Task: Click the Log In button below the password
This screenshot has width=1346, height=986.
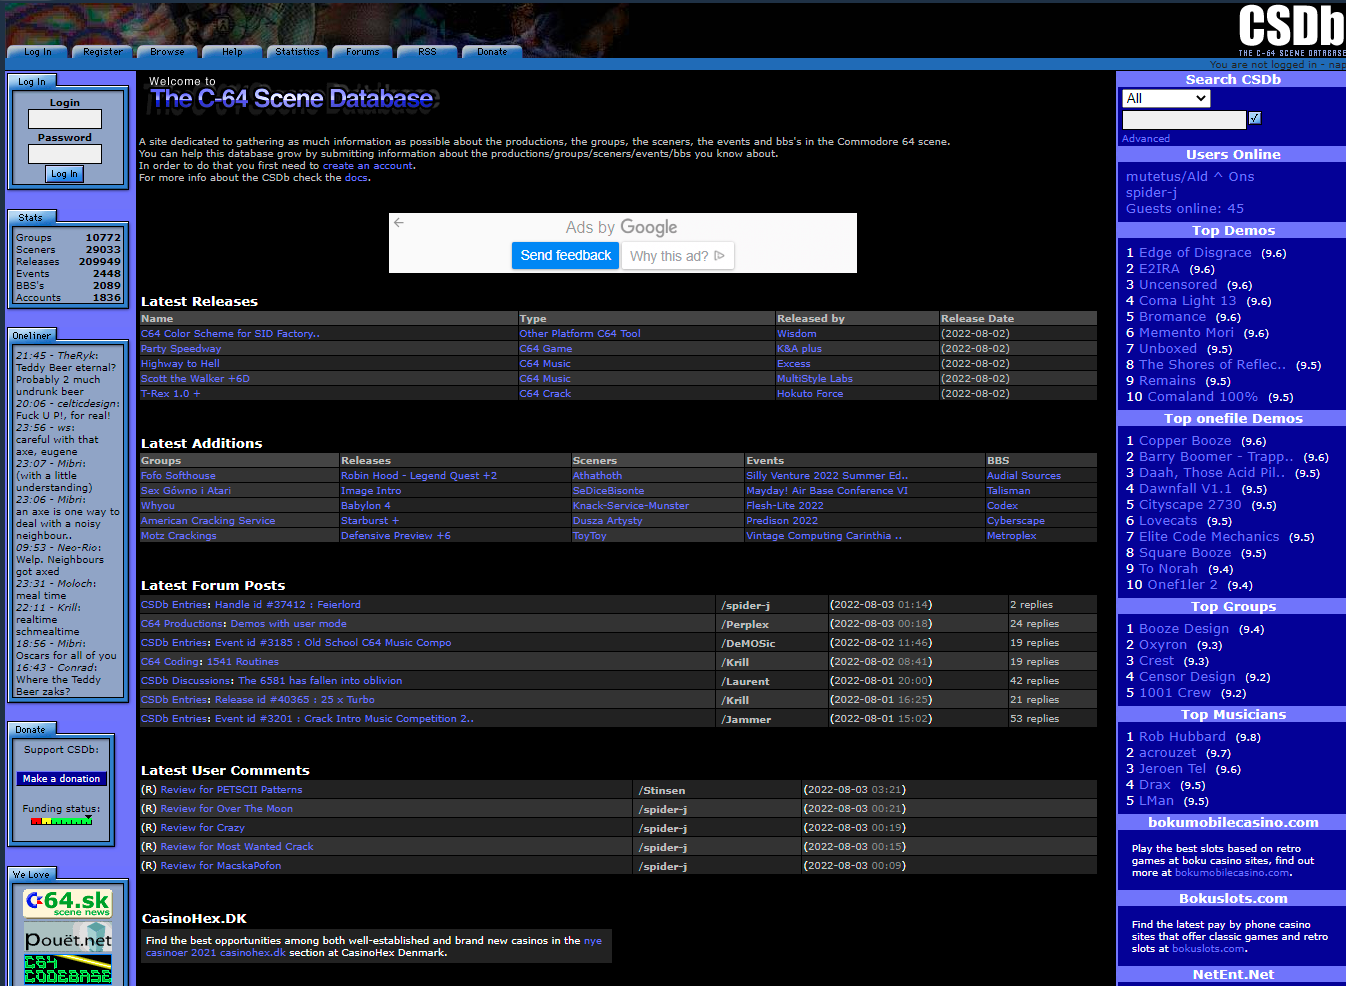Action: pyautogui.click(x=64, y=174)
